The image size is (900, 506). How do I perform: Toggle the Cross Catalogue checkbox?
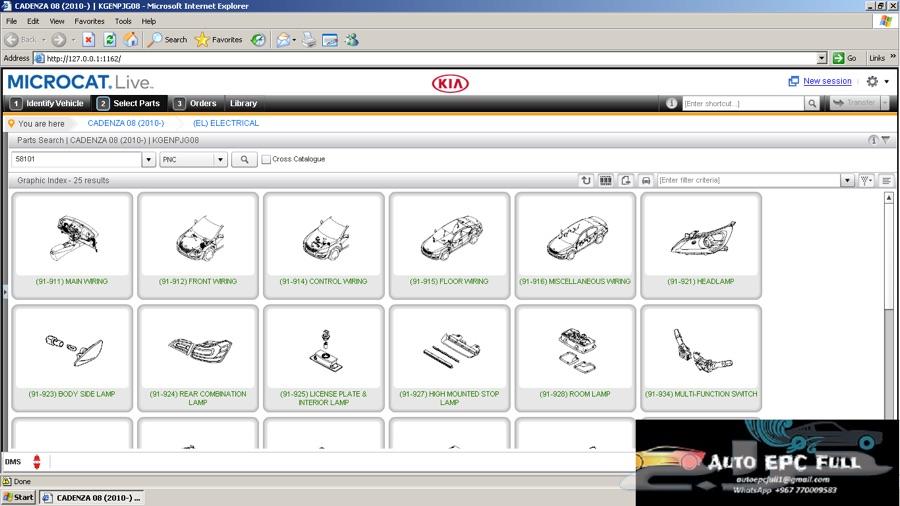pyautogui.click(x=266, y=159)
